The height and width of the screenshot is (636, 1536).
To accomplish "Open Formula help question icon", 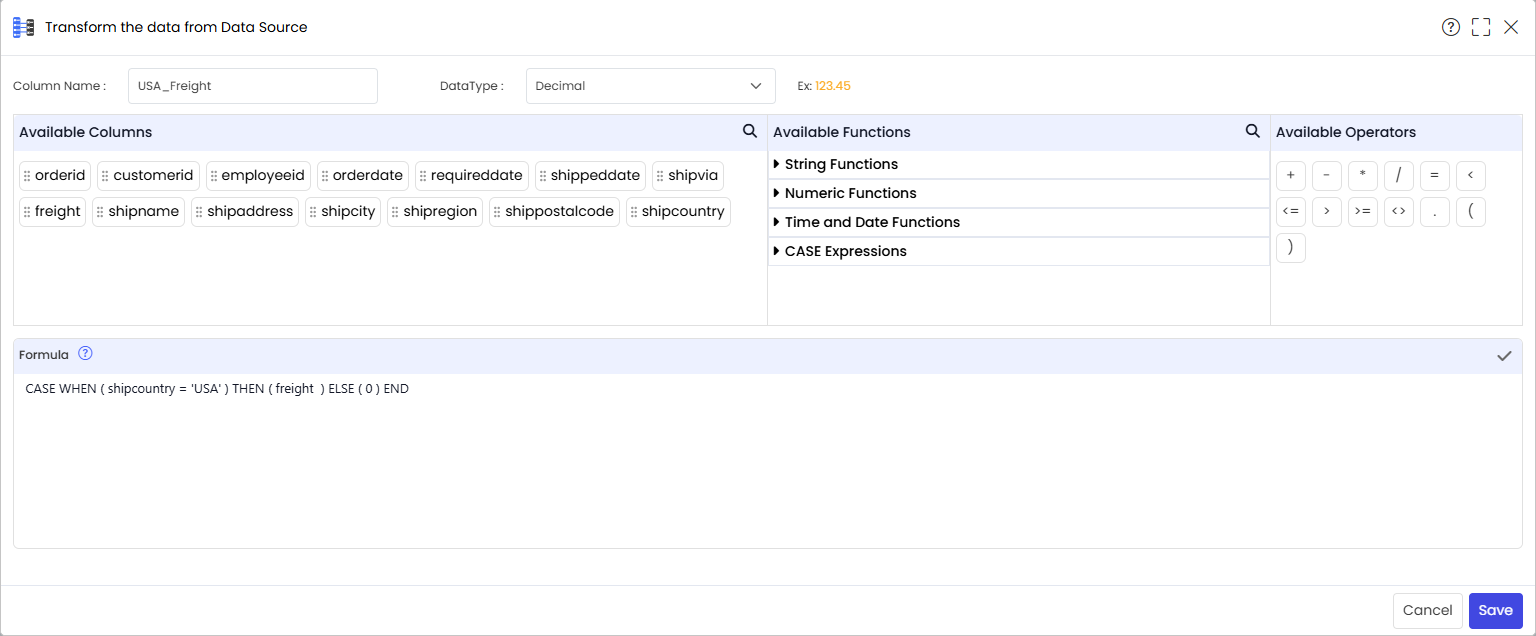I will (x=85, y=353).
